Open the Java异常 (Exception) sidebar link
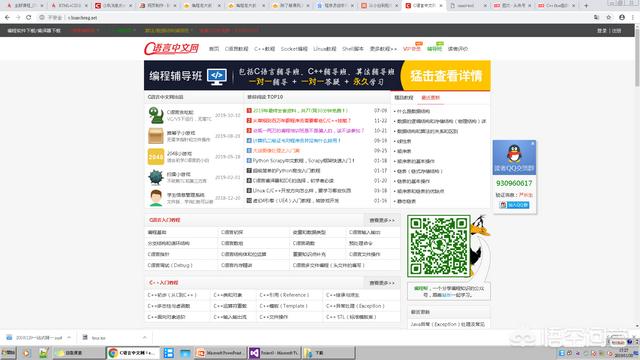The height and width of the screenshot is (360, 640). tap(447, 324)
